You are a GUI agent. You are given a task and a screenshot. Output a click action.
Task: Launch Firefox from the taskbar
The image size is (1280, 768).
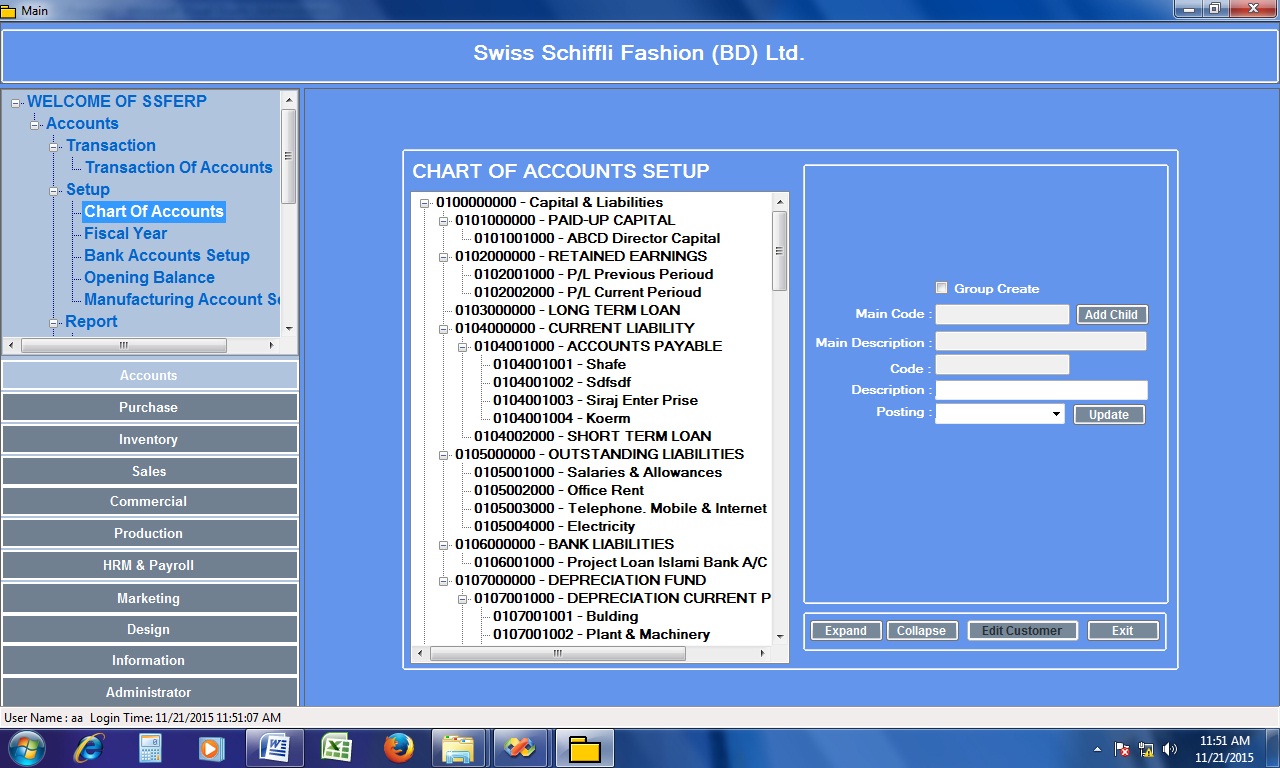tap(398, 748)
